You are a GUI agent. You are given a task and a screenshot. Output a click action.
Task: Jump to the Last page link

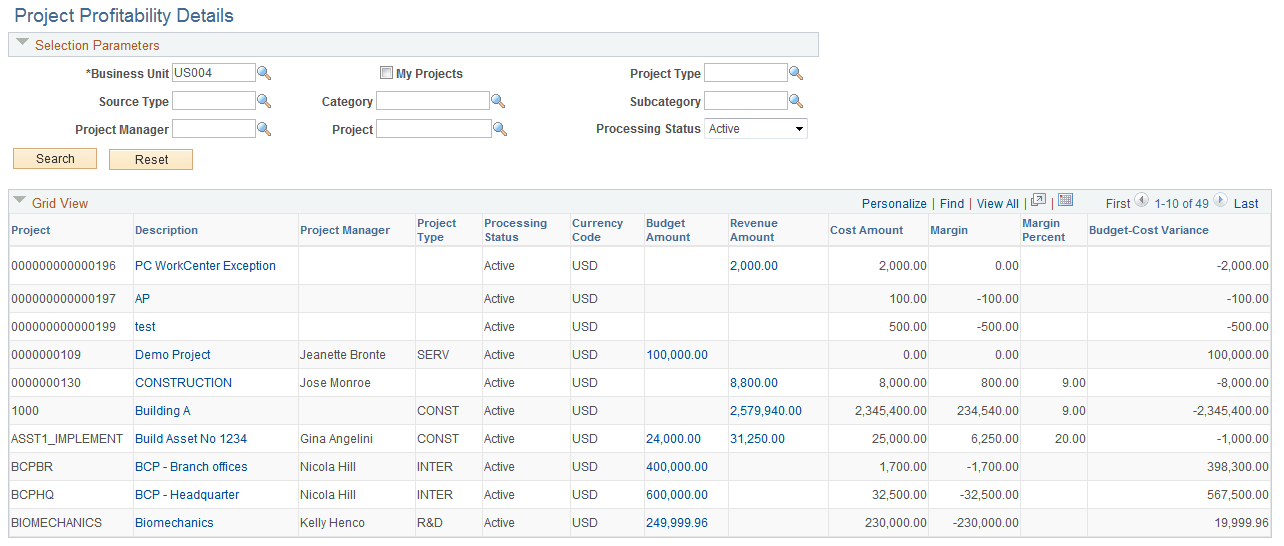(1246, 203)
